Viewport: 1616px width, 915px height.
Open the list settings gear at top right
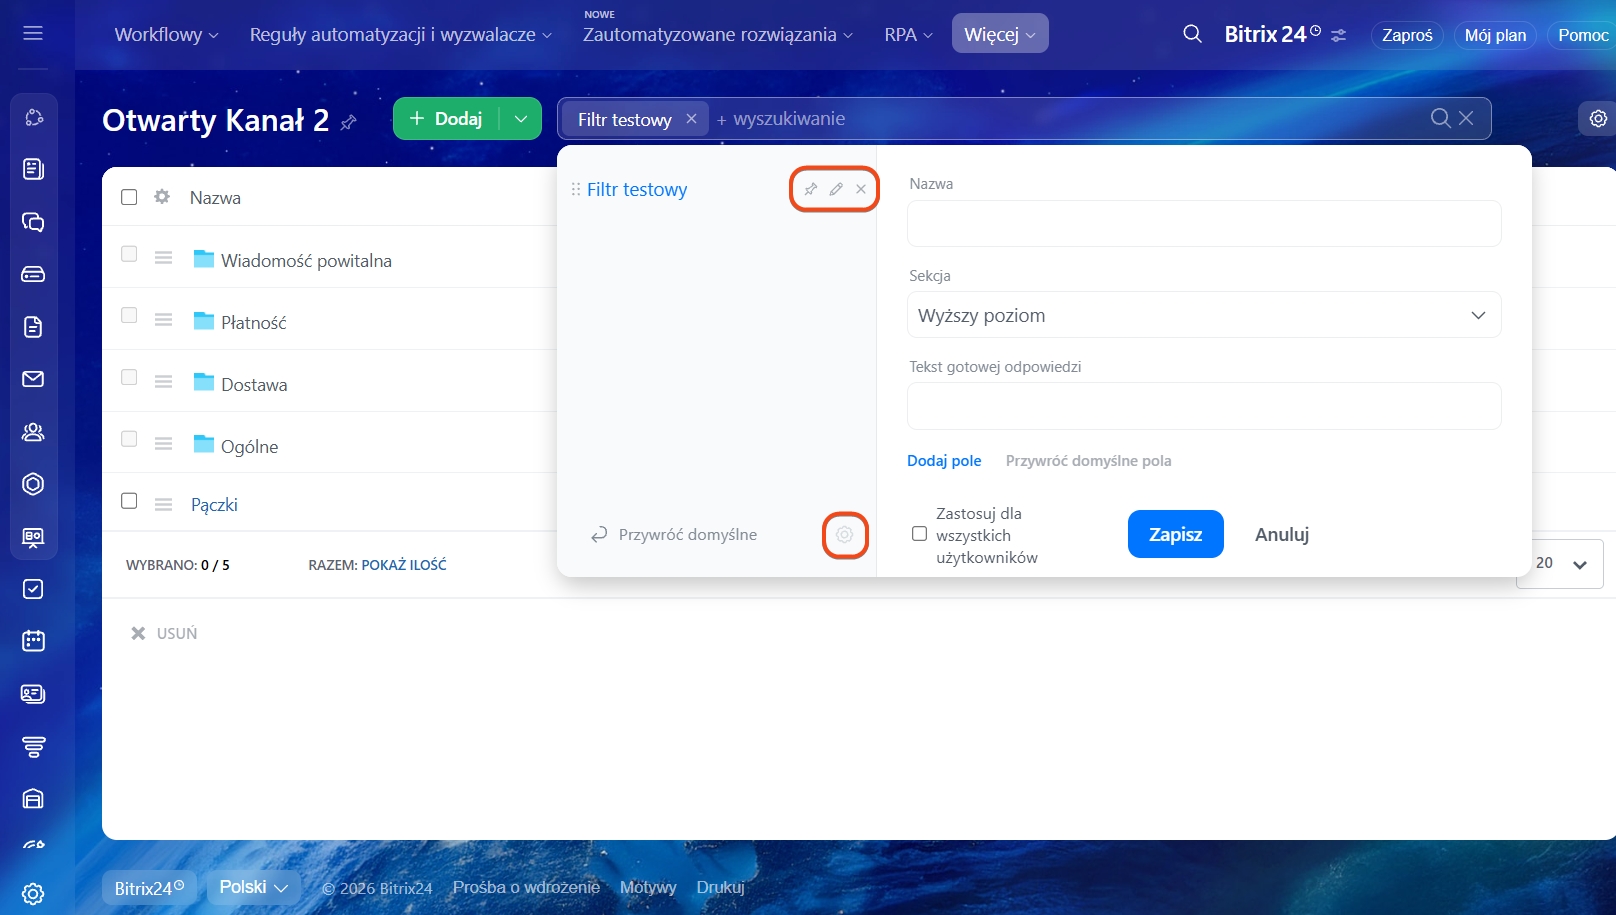coord(1598,118)
